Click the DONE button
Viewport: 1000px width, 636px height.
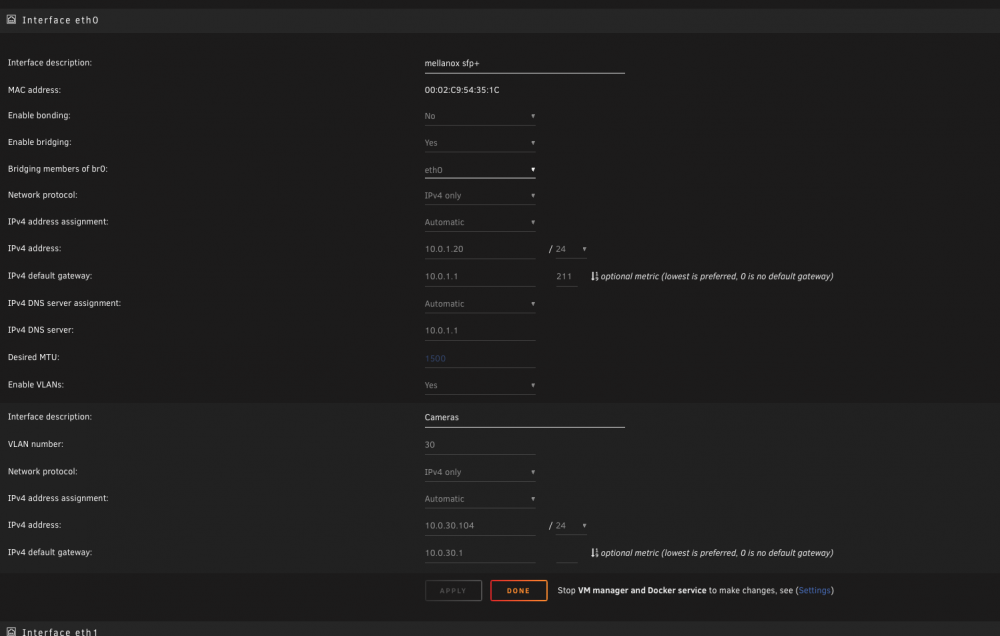click(518, 591)
